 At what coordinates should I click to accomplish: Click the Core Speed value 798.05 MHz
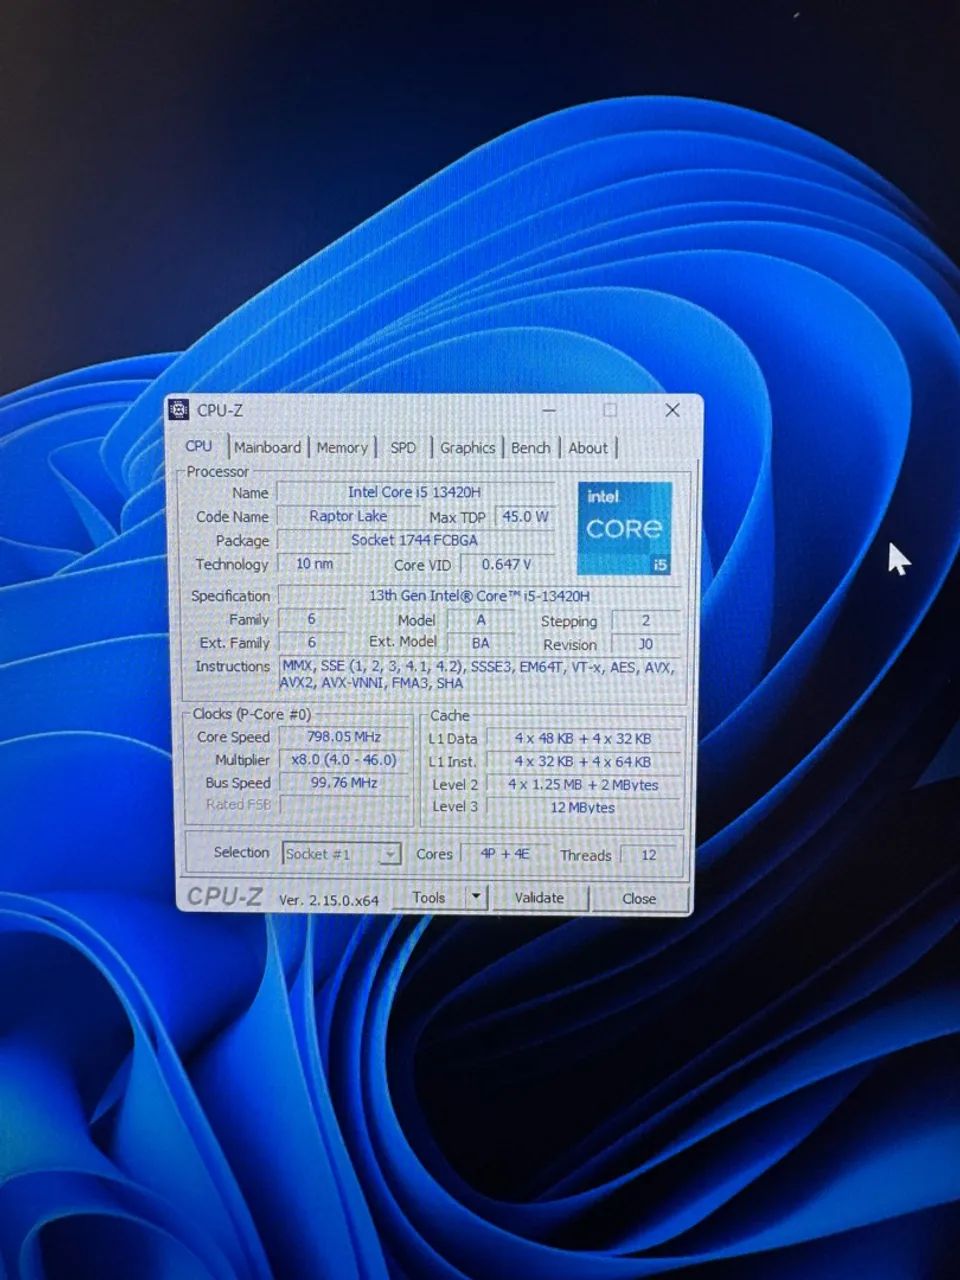pyautogui.click(x=343, y=736)
